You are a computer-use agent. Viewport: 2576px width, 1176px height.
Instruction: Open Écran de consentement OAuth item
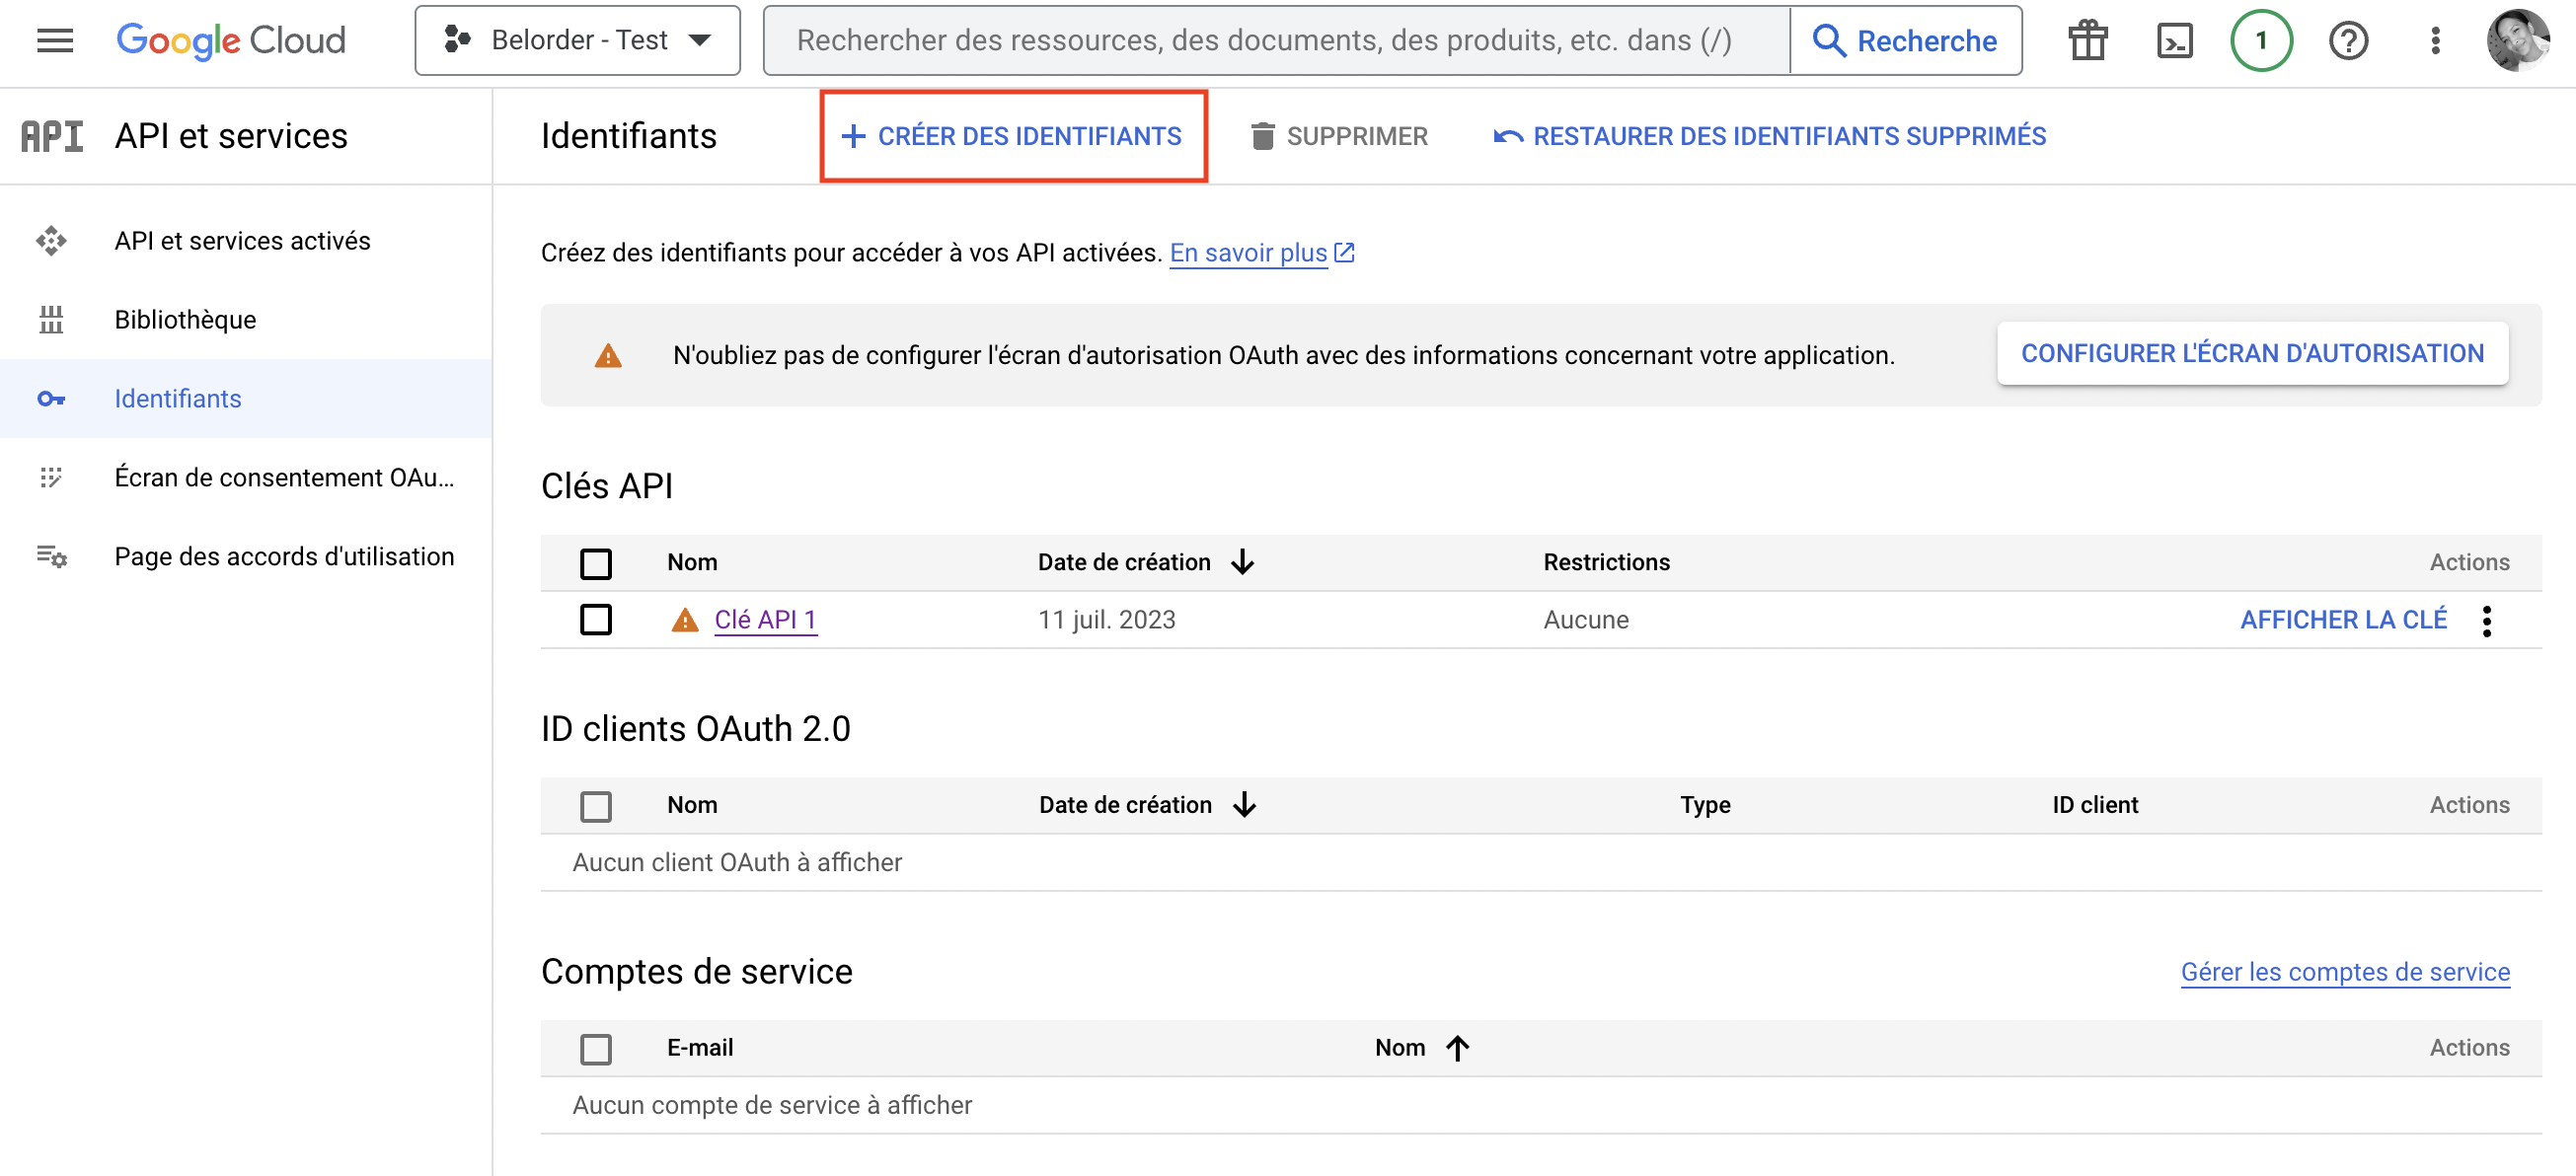(x=246, y=477)
